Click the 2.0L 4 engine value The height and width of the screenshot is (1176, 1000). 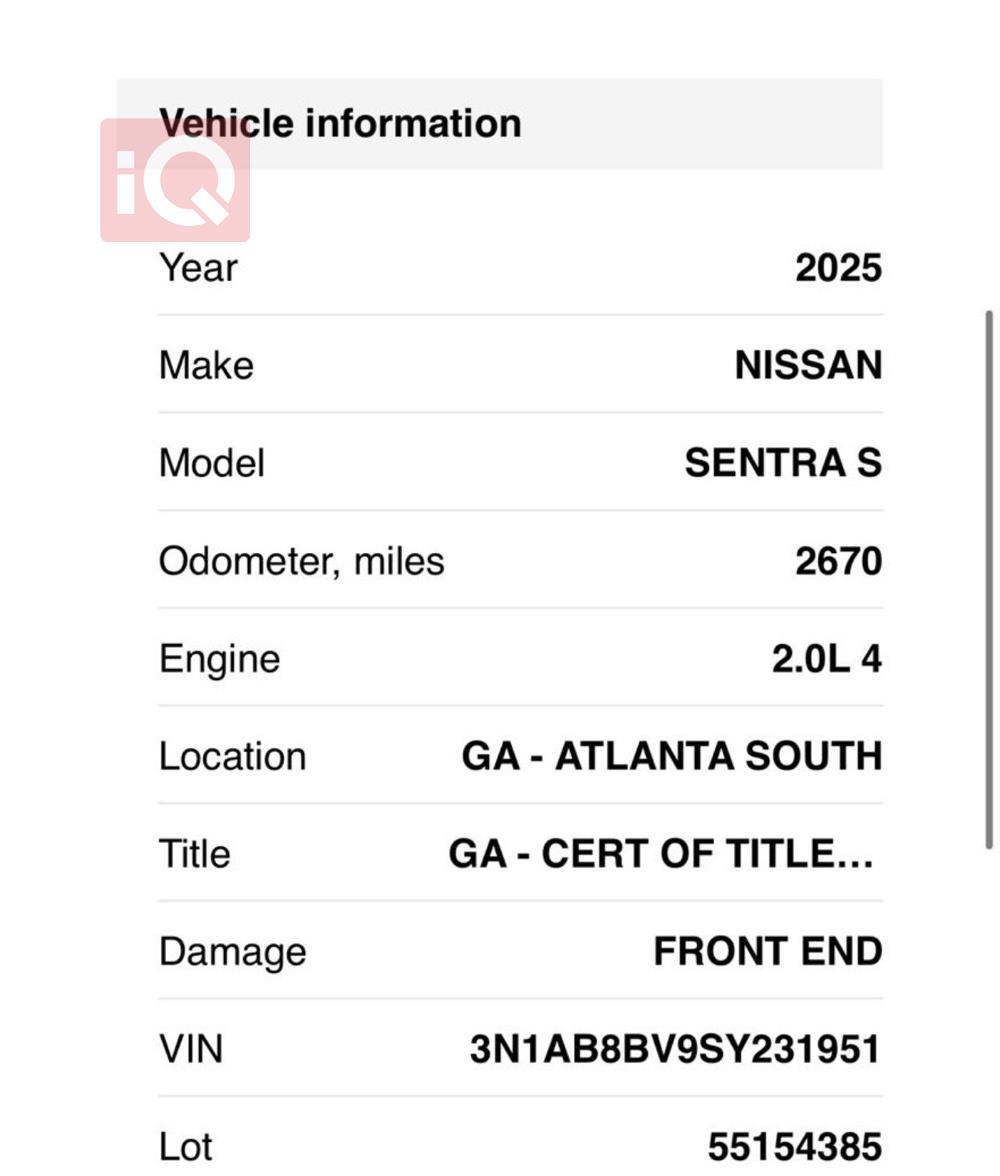click(826, 659)
